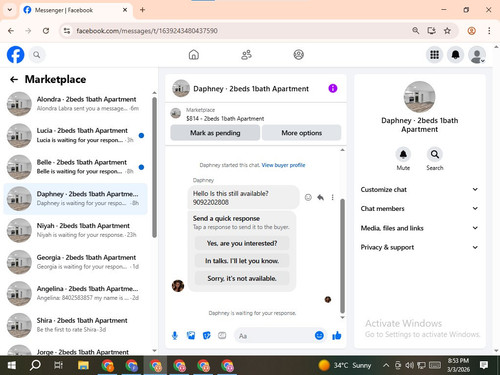Open the Friends icon in top navigation

pyautogui.click(x=246, y=55)
